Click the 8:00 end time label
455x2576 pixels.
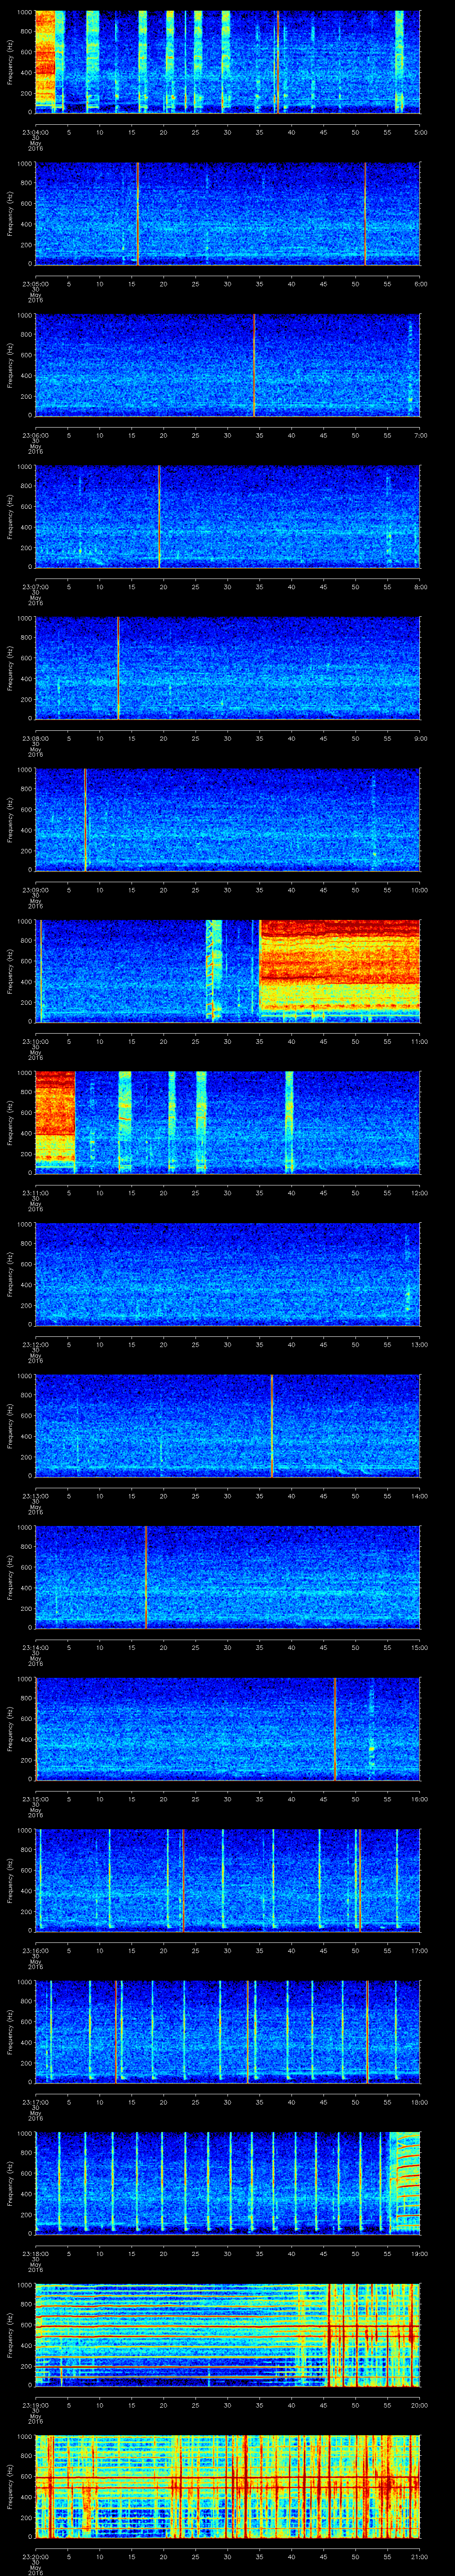[420, 587]
